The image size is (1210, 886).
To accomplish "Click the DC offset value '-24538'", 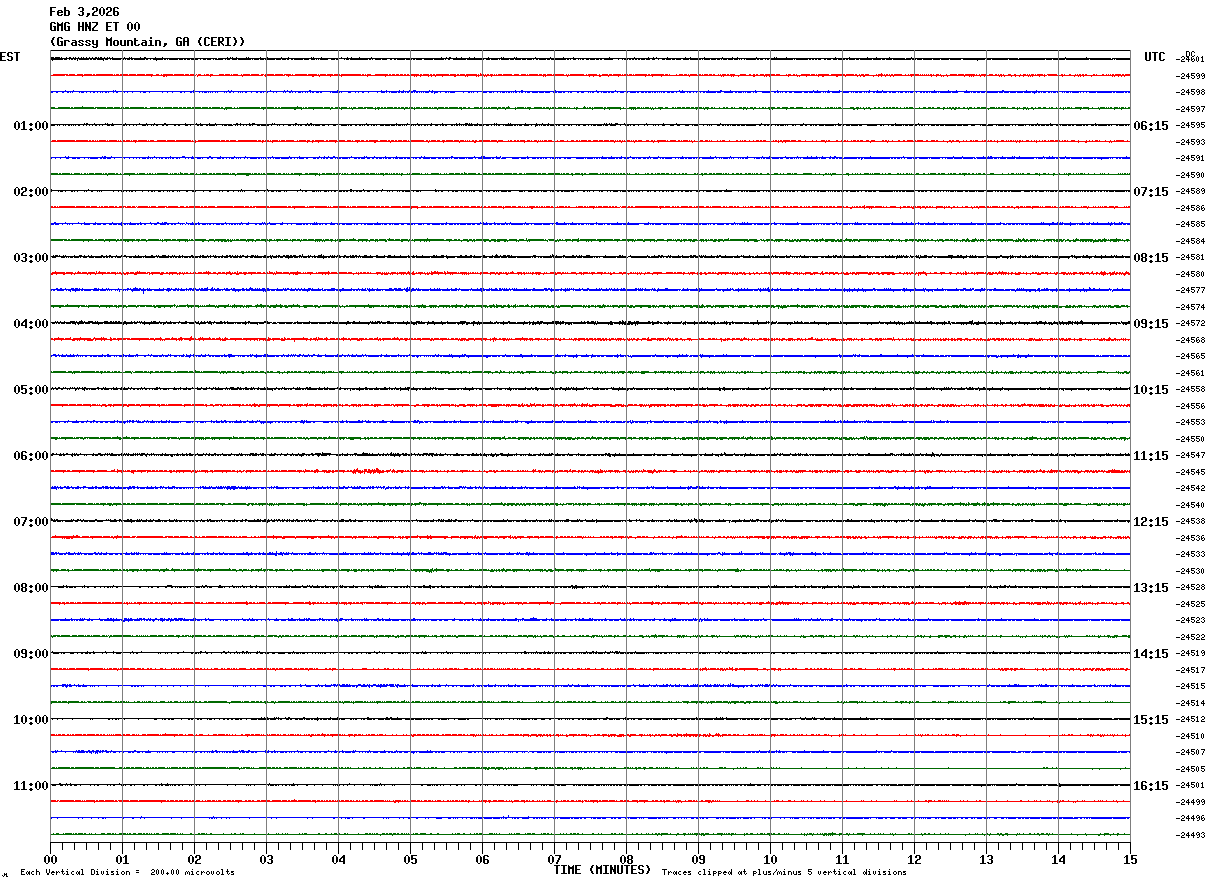I will (x=1190, y=522).
